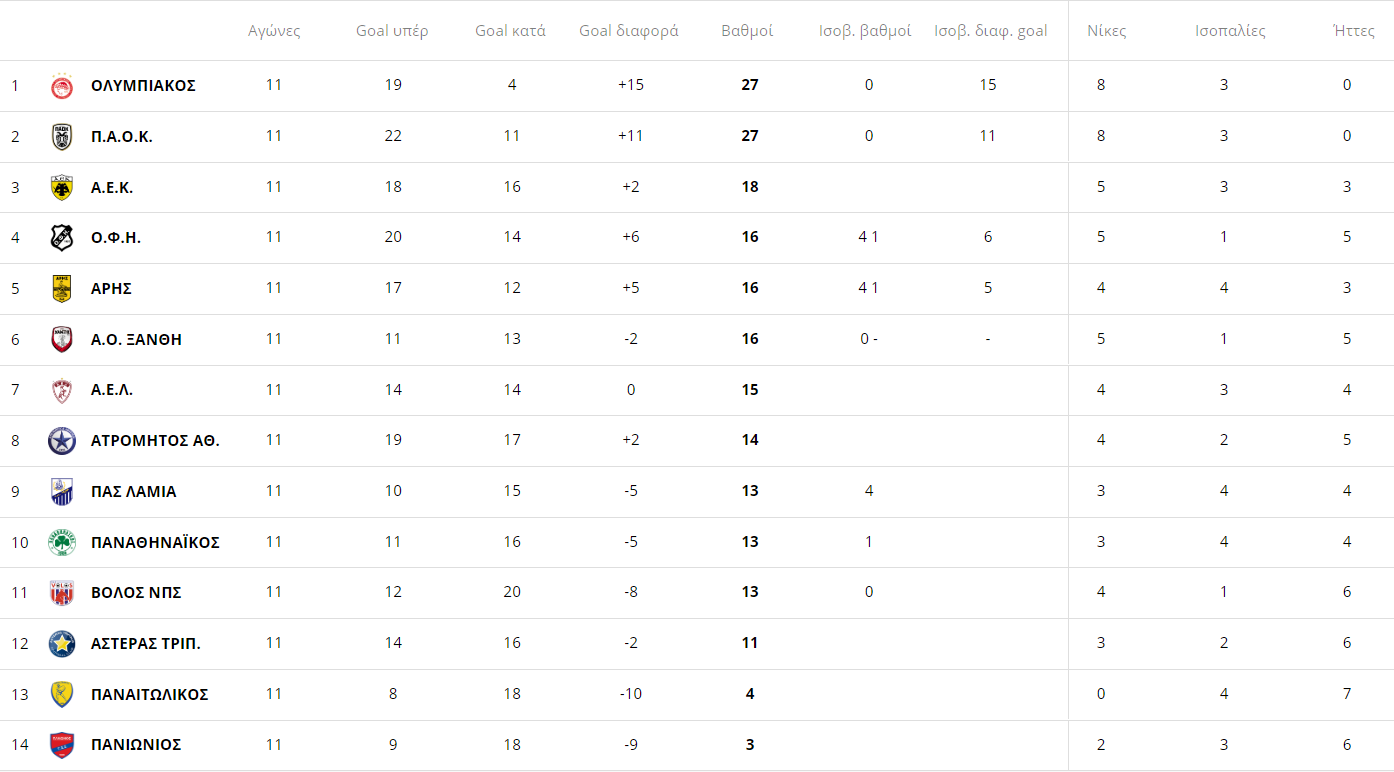1394x772 pixels.
Task: Click the Α.Ο. ΞΑΝΘΗ crest
Action: click(x=62, y=340)
